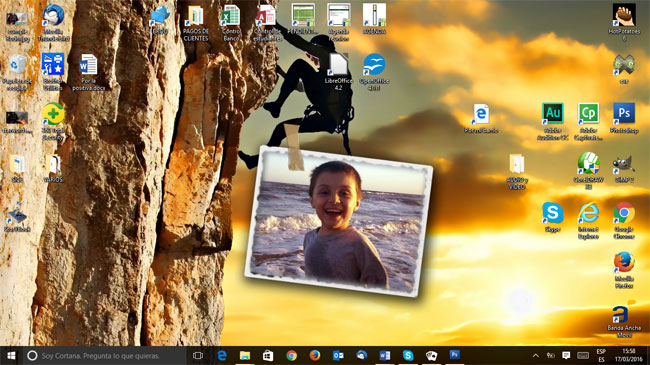Select the laptop-like shortcut below the folders

[x=17, y=217]
